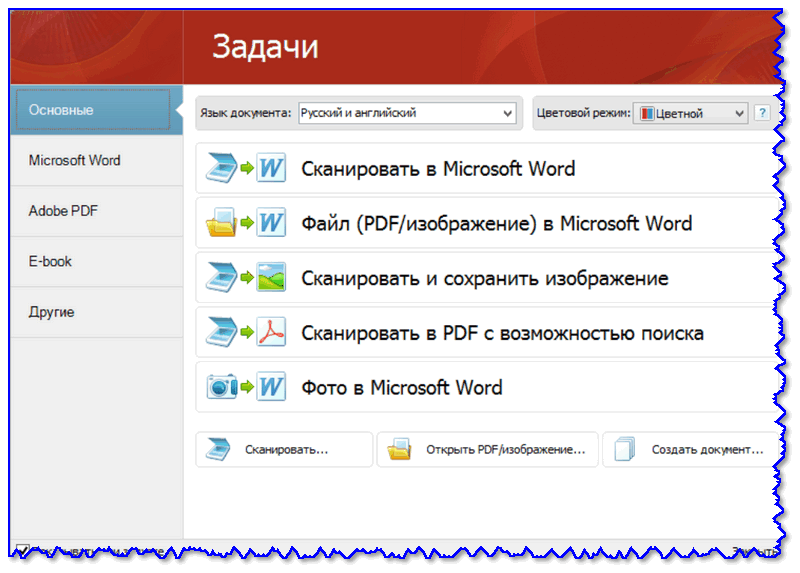Click green arrow in scan to PDF row
The width and height of the screenshot is (800, 573).
click(x=247, y=332)
